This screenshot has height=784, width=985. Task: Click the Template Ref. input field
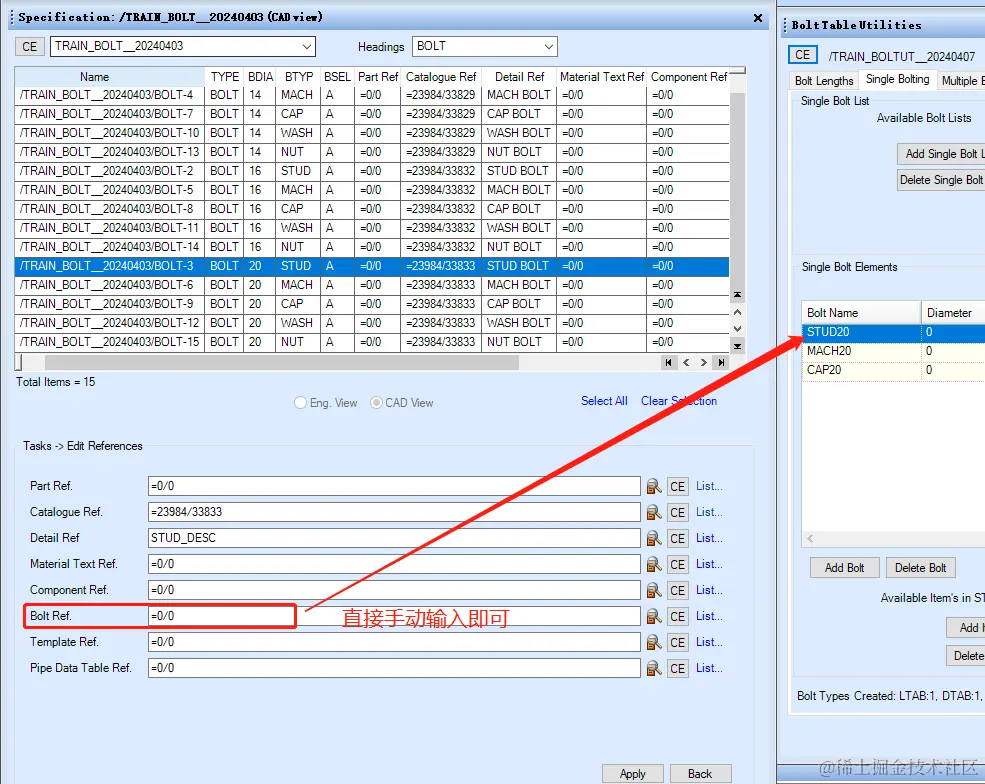tap(394, 642)
